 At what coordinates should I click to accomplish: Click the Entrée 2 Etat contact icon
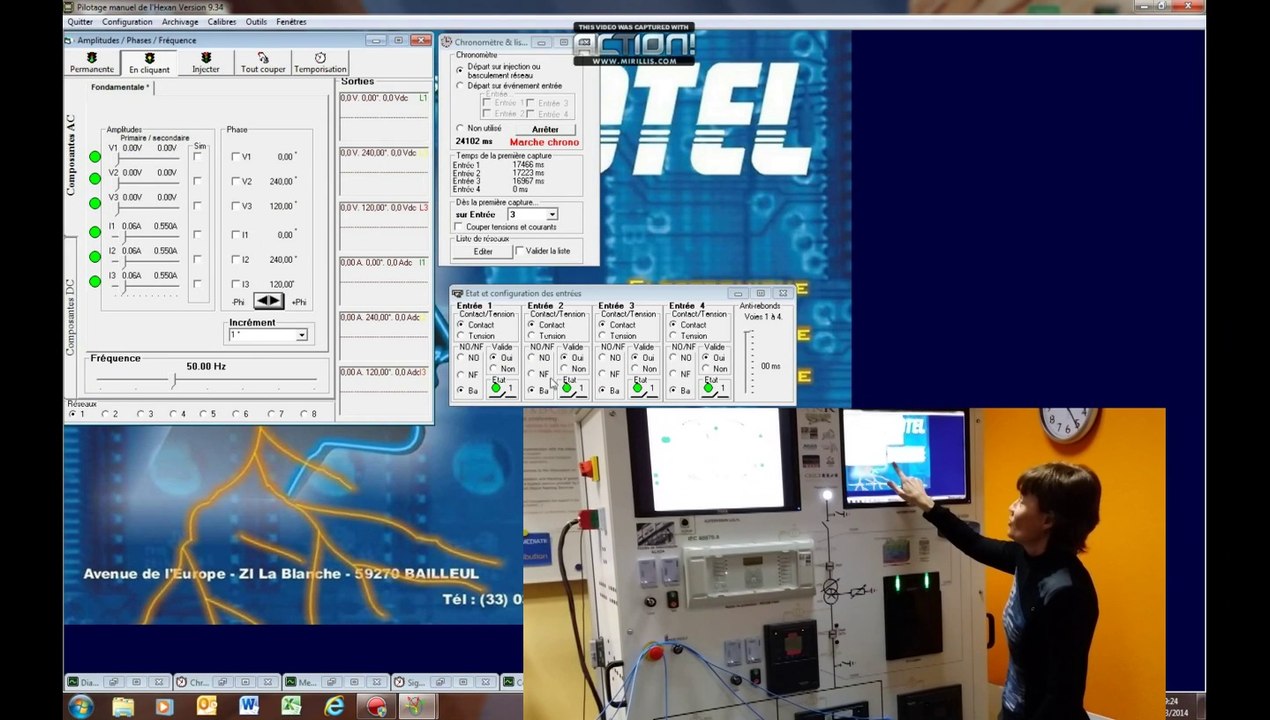tap(572, 388)
